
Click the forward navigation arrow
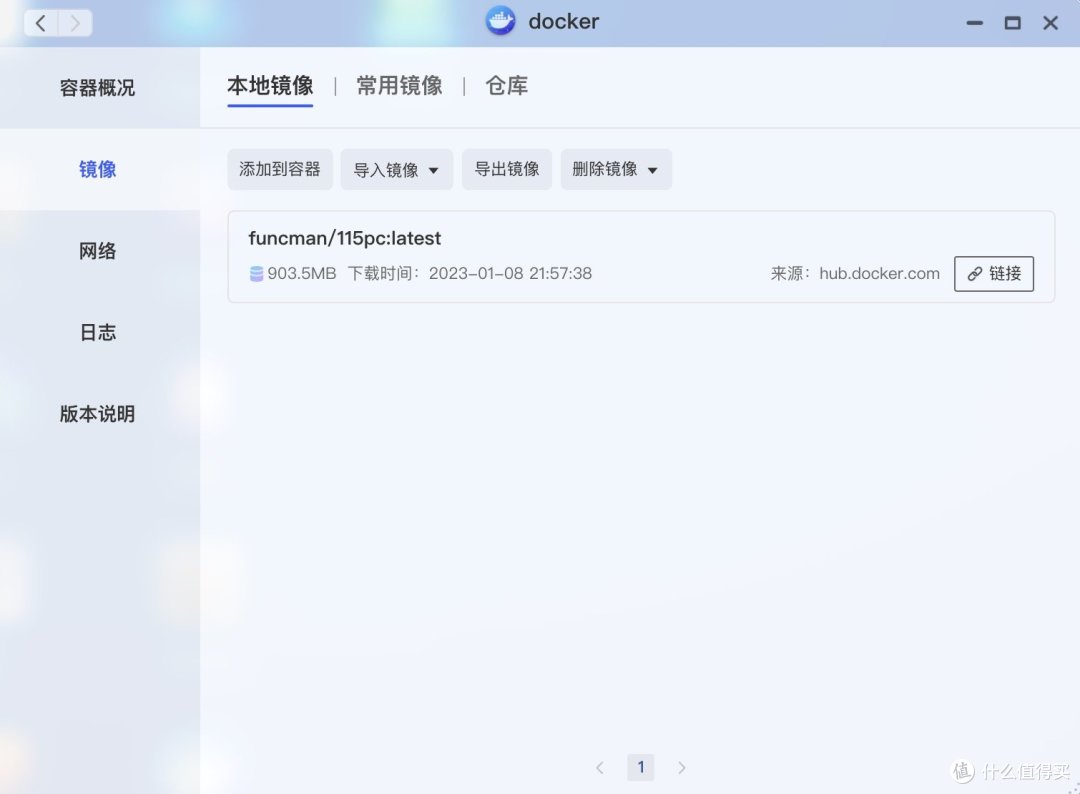[x=72, y=22]
